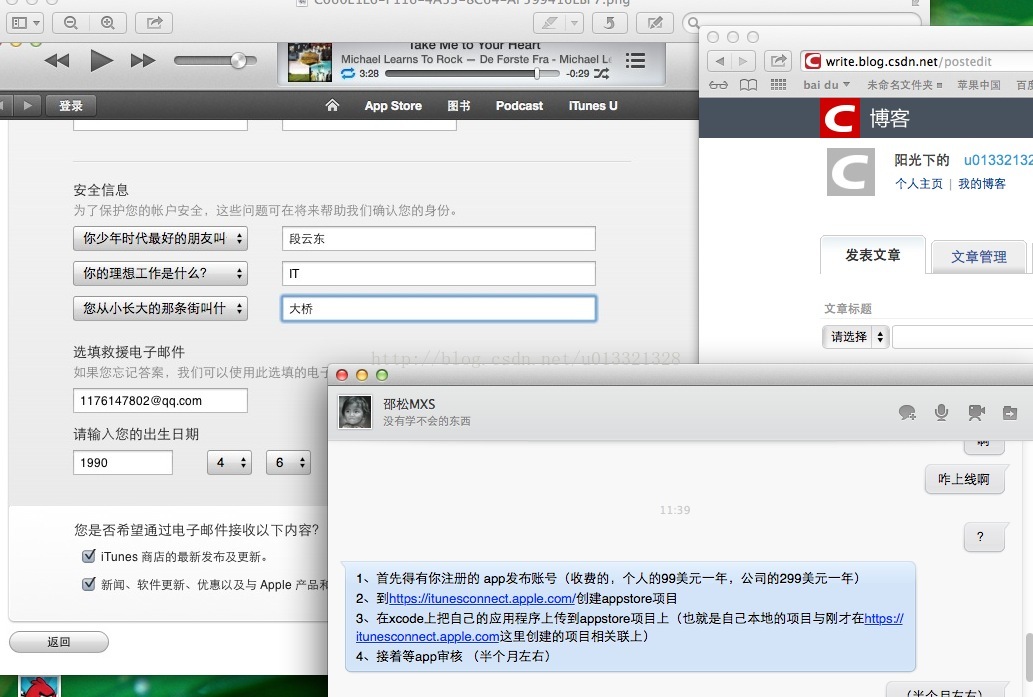Image resolution: width=1033 pixels, height=697 pixels.
Task: Open the 未命名文件夹 bookmarks folder
Action: pyautogui.click(x=904, y=85)
